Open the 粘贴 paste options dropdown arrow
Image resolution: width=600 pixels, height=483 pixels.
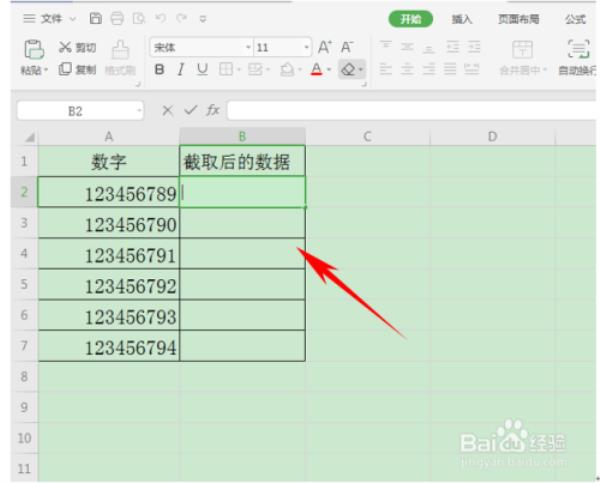click(x=46, y=70)
